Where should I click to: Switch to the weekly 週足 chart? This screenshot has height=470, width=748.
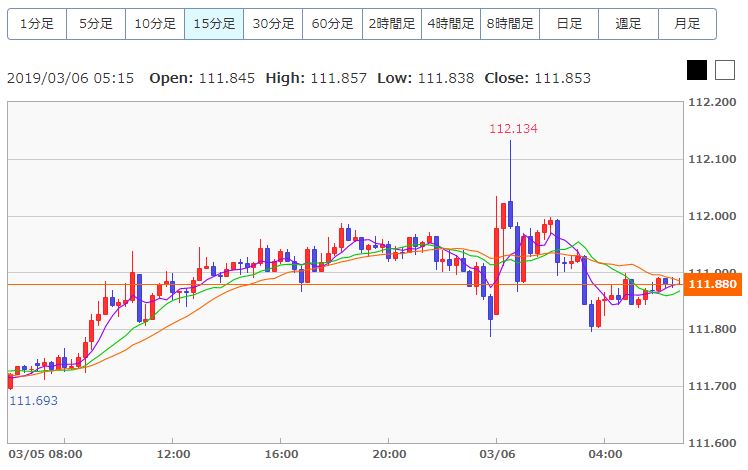click(627, 23)
